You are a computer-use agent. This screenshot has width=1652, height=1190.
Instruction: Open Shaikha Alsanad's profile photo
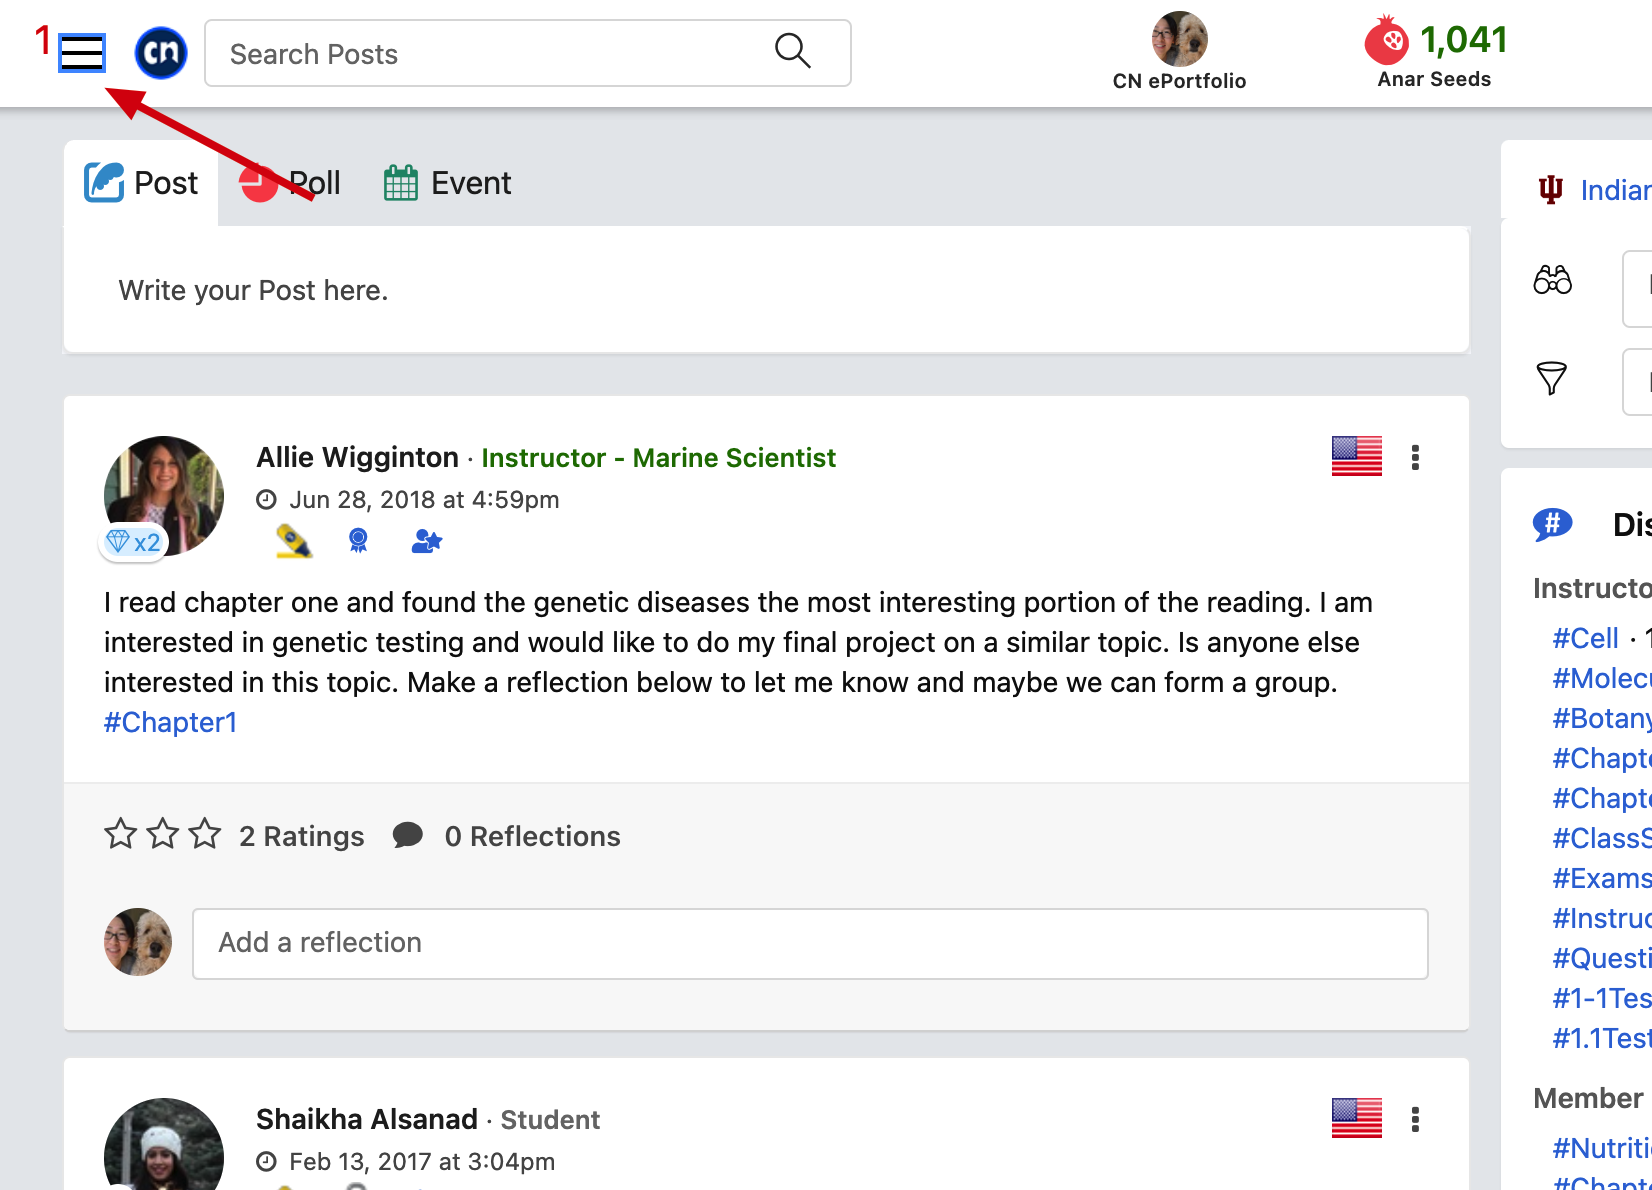click(164, 1146)
